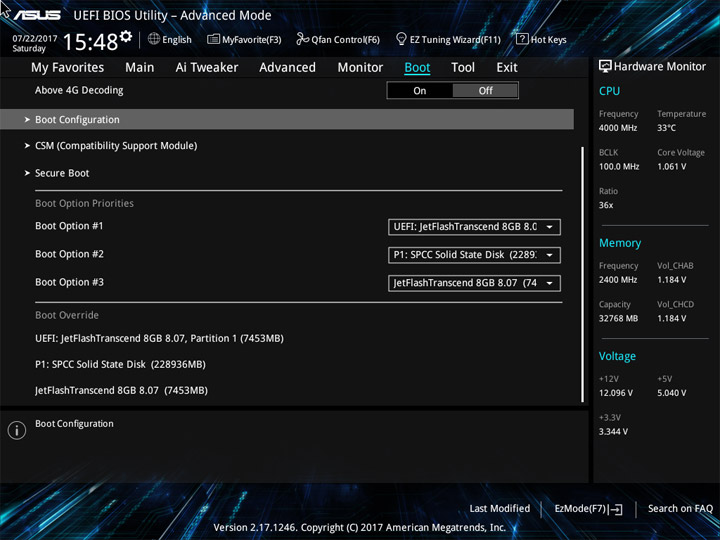Open the Exit tab

click(507, 68)
